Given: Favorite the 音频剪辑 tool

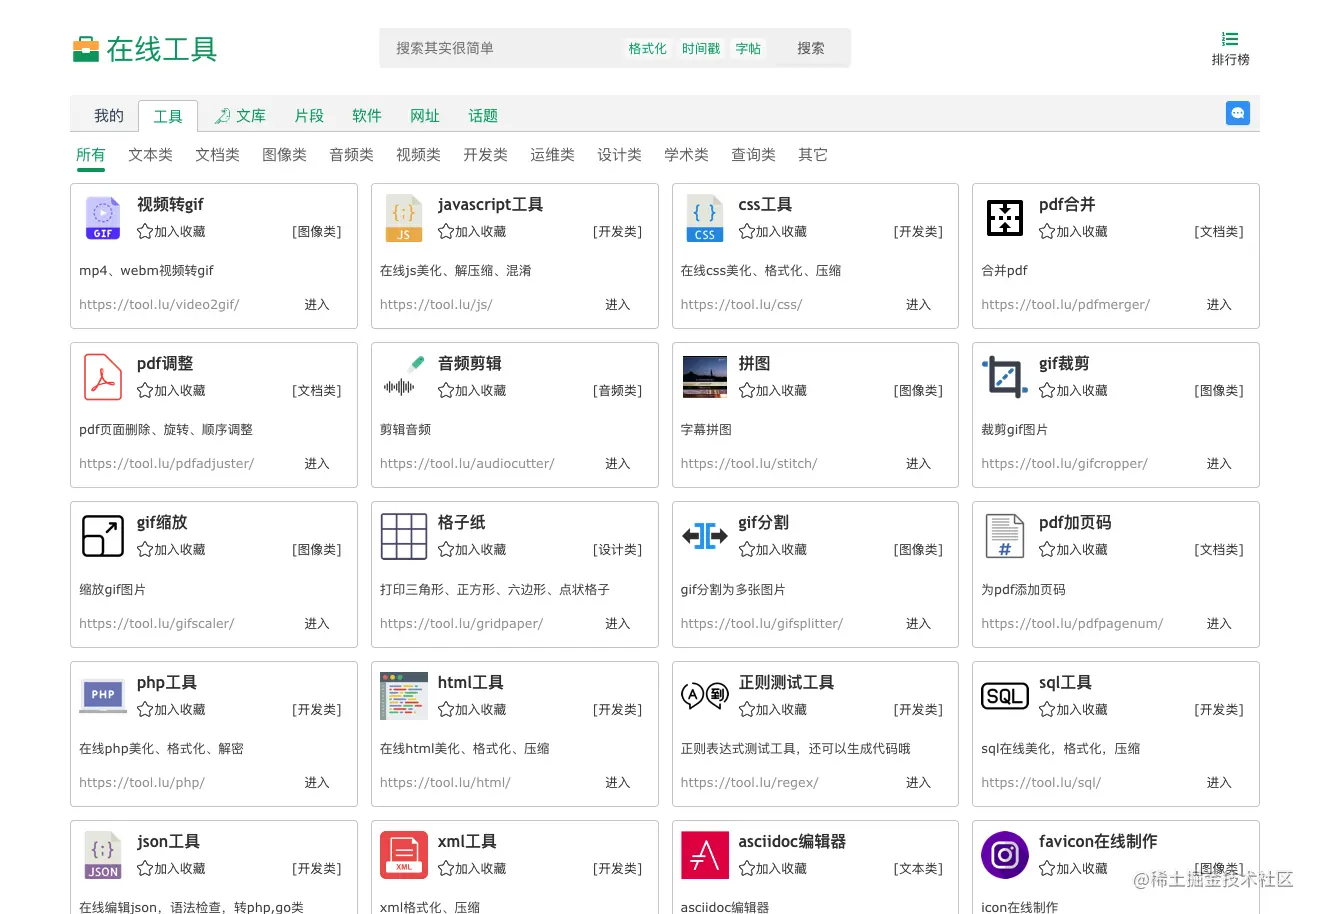Looking at the screenshot, I should pyautogui.click(x=472, y=391).
